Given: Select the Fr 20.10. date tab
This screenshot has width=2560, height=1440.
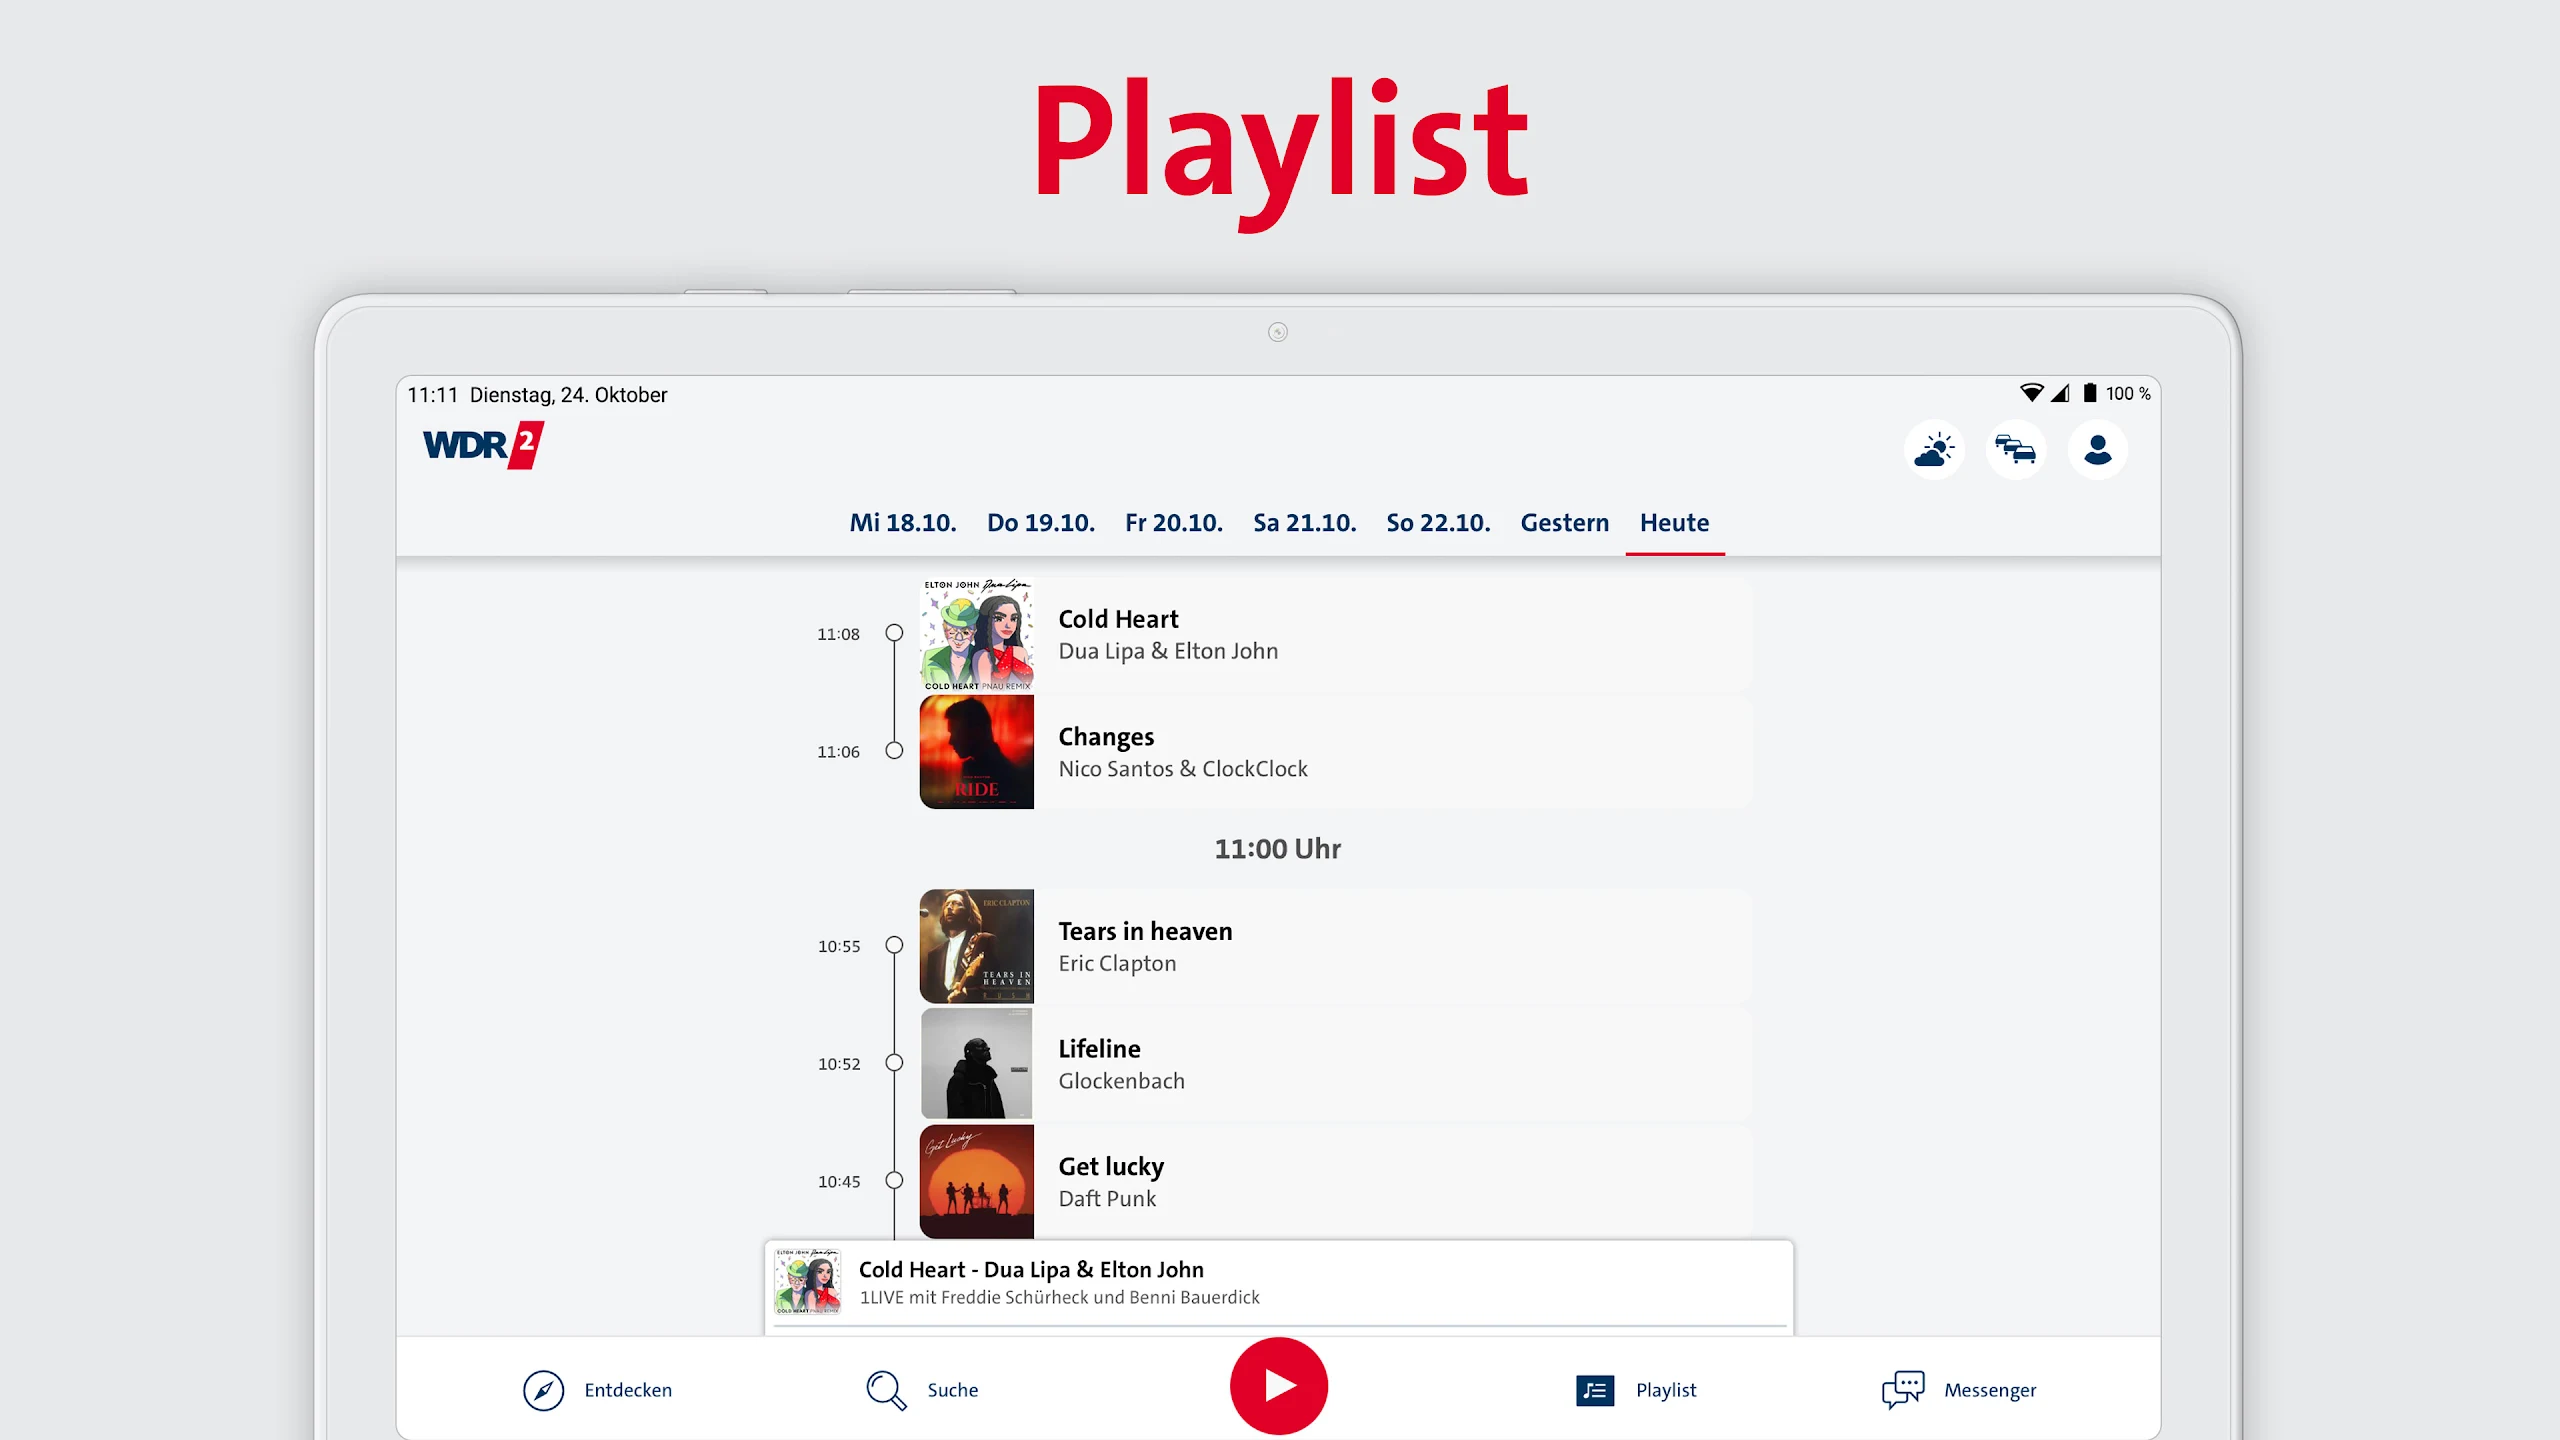Looking at the screenshot, I should point(1174,523).
